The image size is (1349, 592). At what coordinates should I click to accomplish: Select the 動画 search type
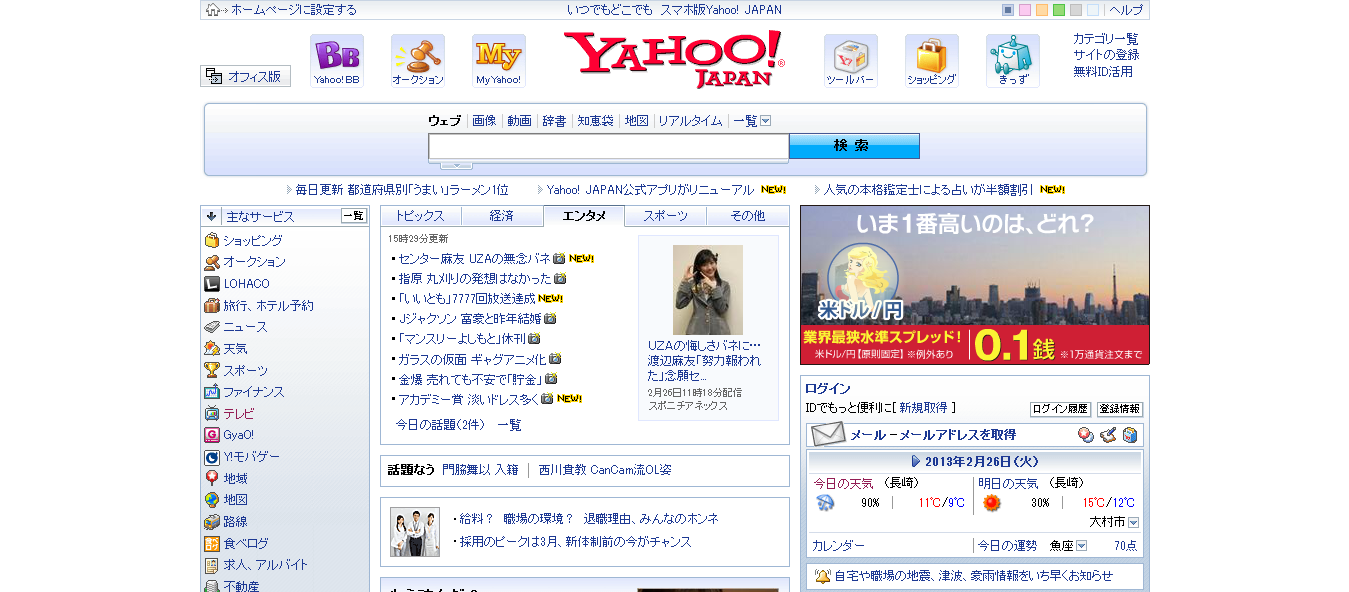[519, 121]
